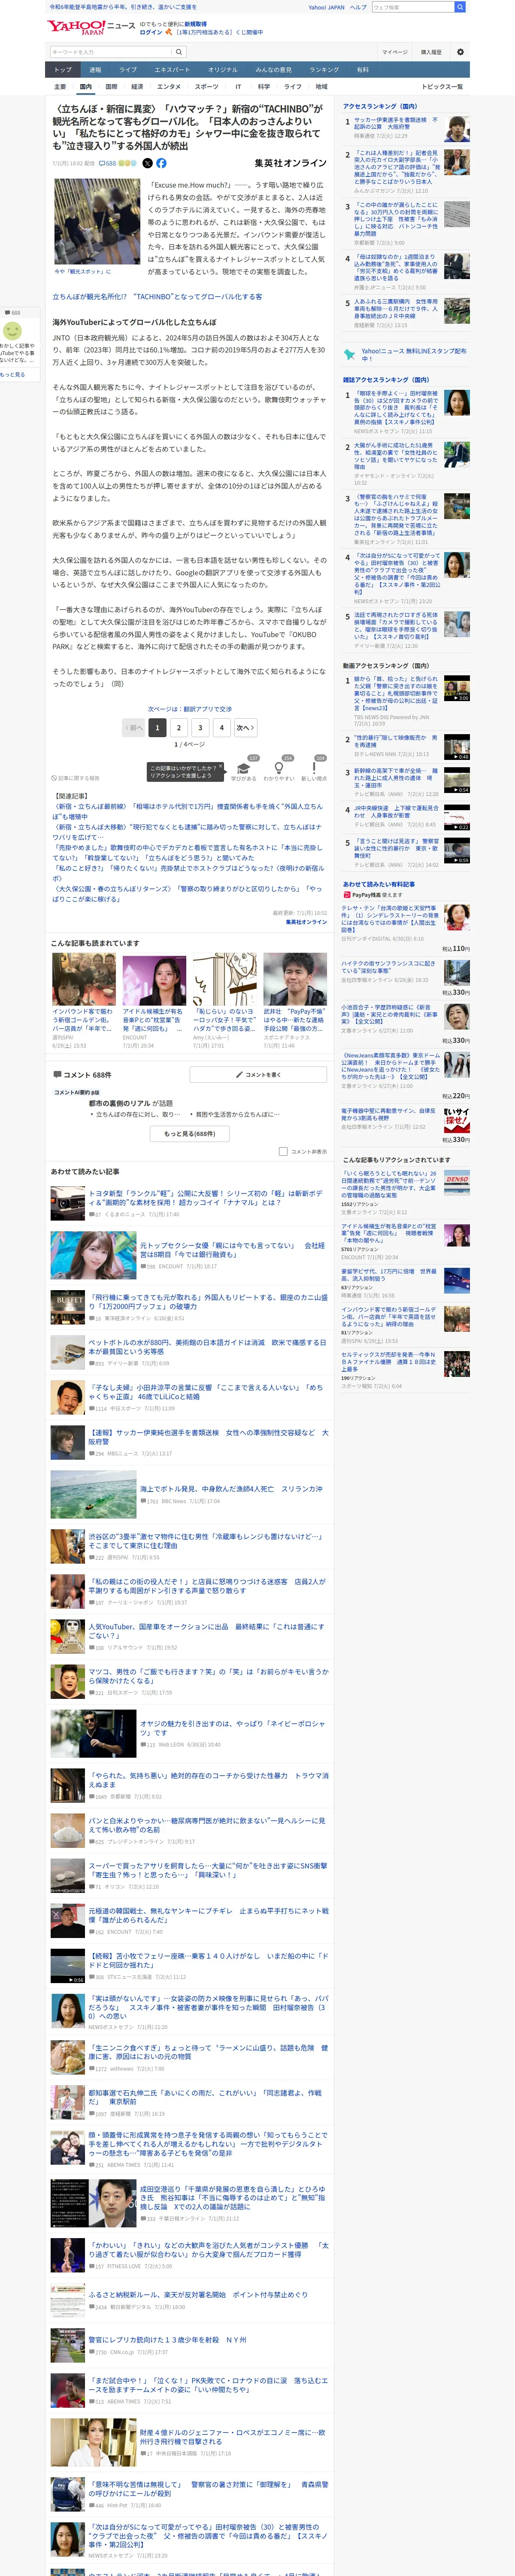
Task: Open ヘルプ link in the header
Action: pos(358,7)
